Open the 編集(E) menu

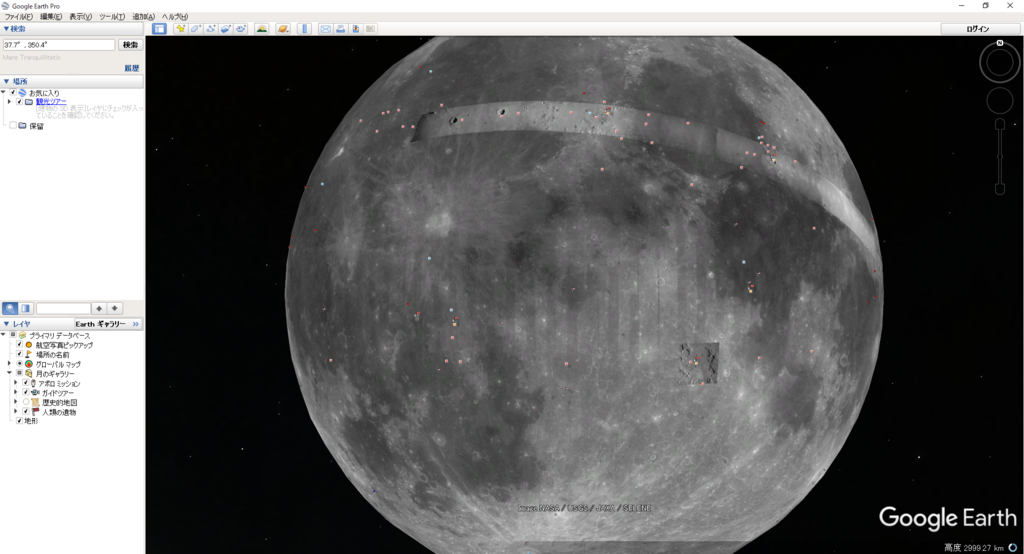(51, 17)
